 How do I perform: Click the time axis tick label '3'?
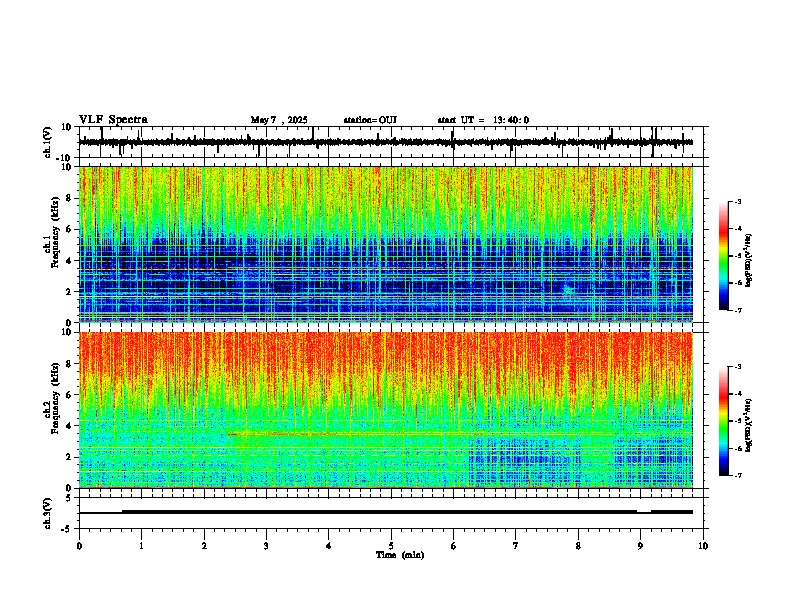point(266,546)
